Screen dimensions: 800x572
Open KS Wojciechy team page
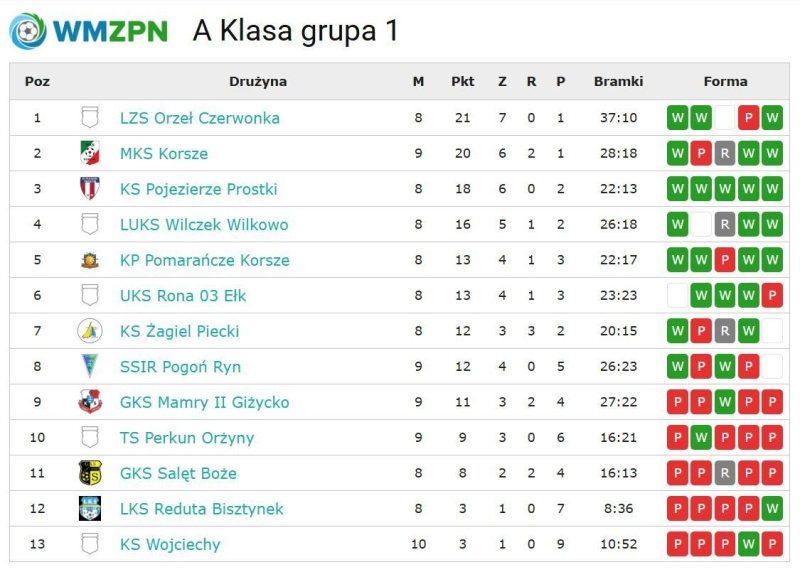[x=169, y=545]
